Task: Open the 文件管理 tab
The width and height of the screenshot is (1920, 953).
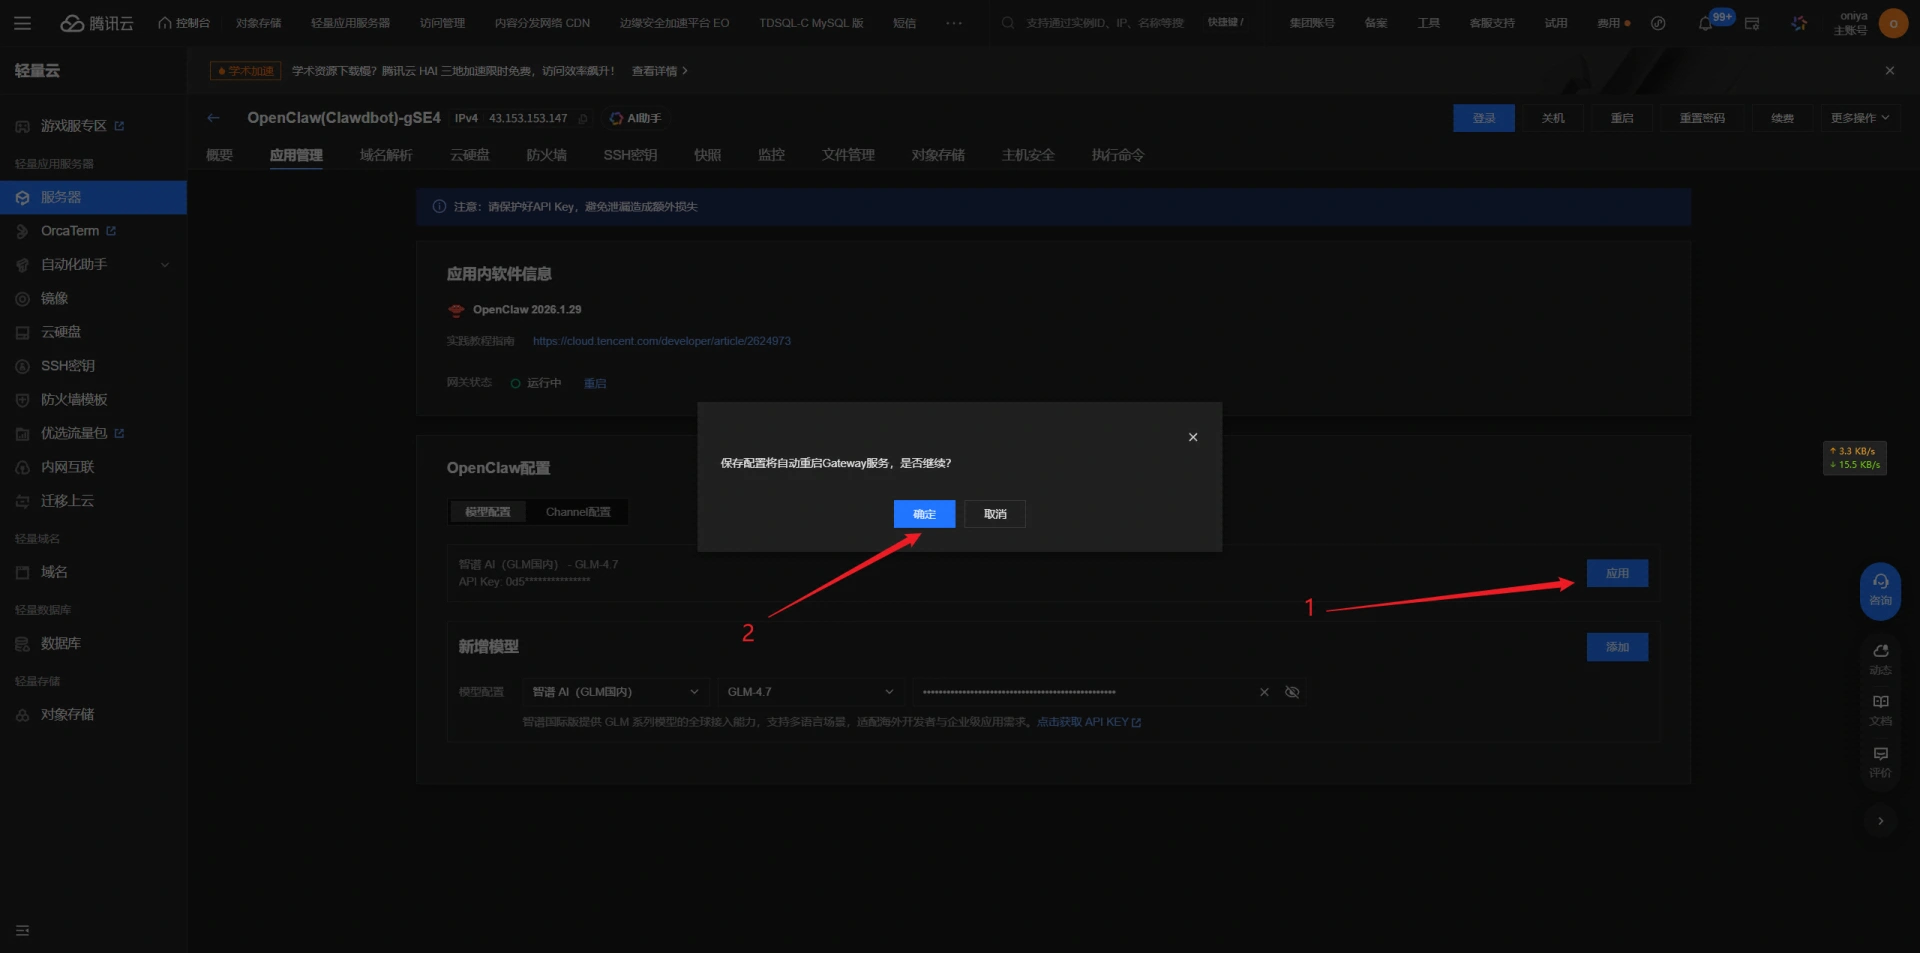Action: 847,155
